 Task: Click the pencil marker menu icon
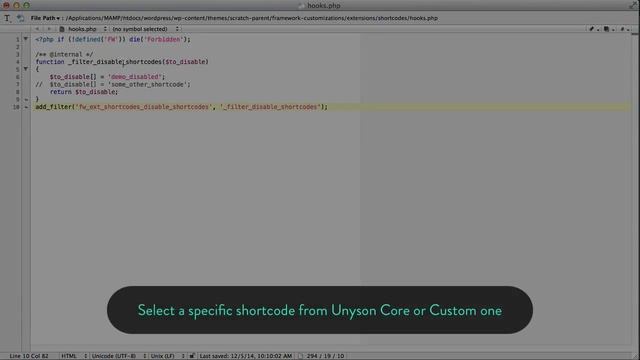593,29
